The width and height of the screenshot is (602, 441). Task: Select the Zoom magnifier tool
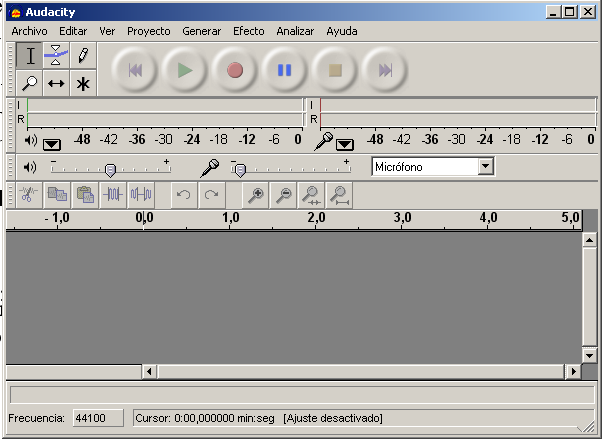(x=29, y=84)
